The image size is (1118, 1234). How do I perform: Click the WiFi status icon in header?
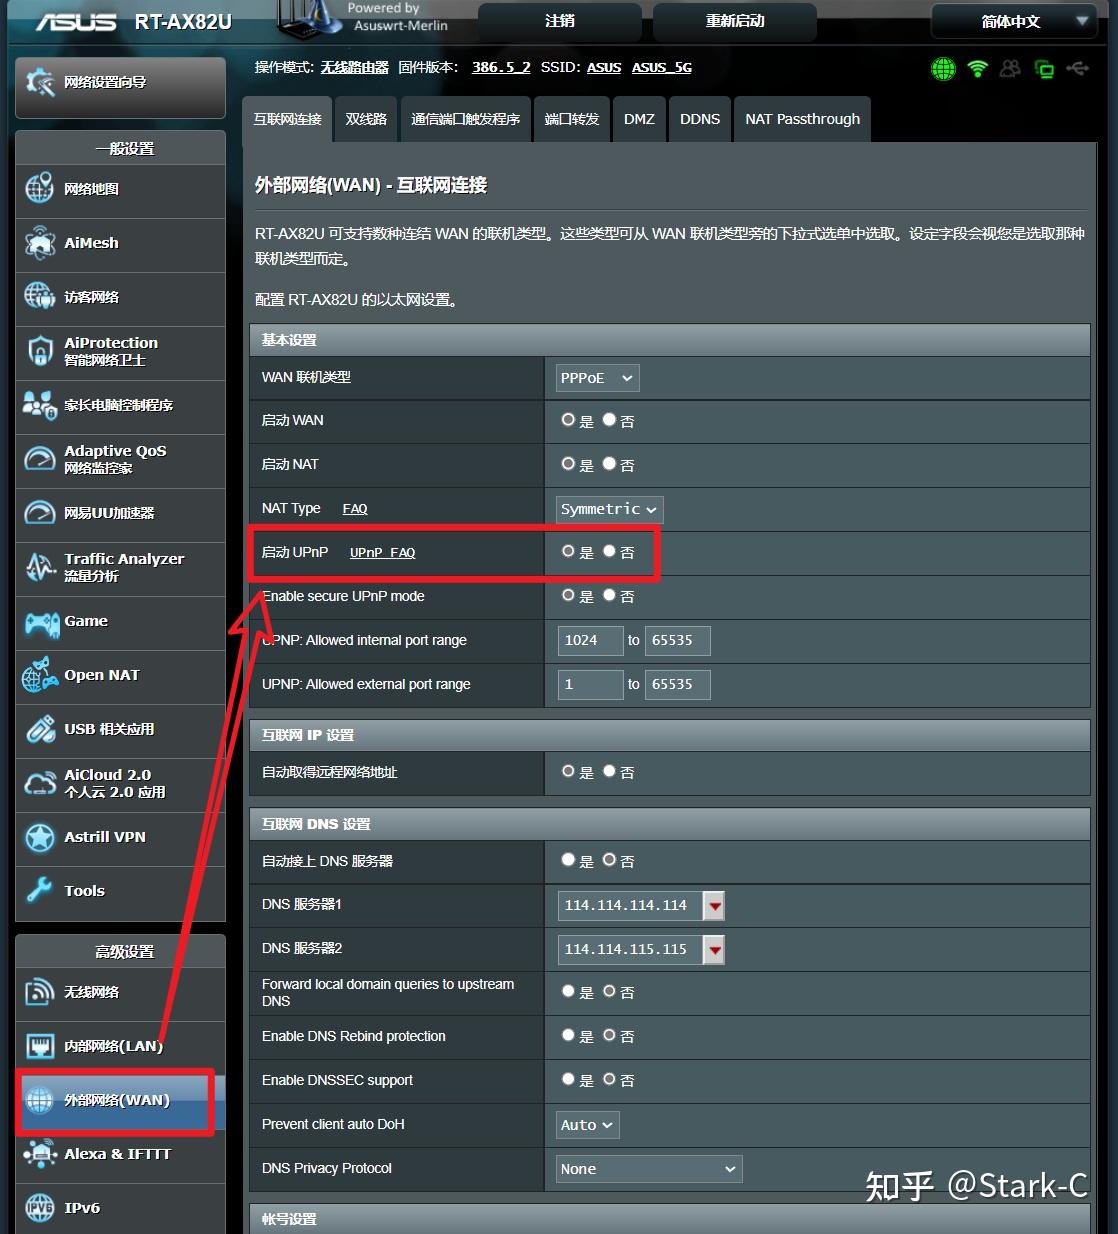pos(976,68)
